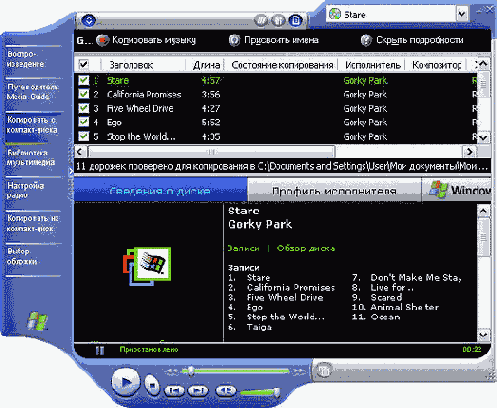Sort by the Состояние копирования column header
This screenshot has height=408, width=497.
pos(282,65)
